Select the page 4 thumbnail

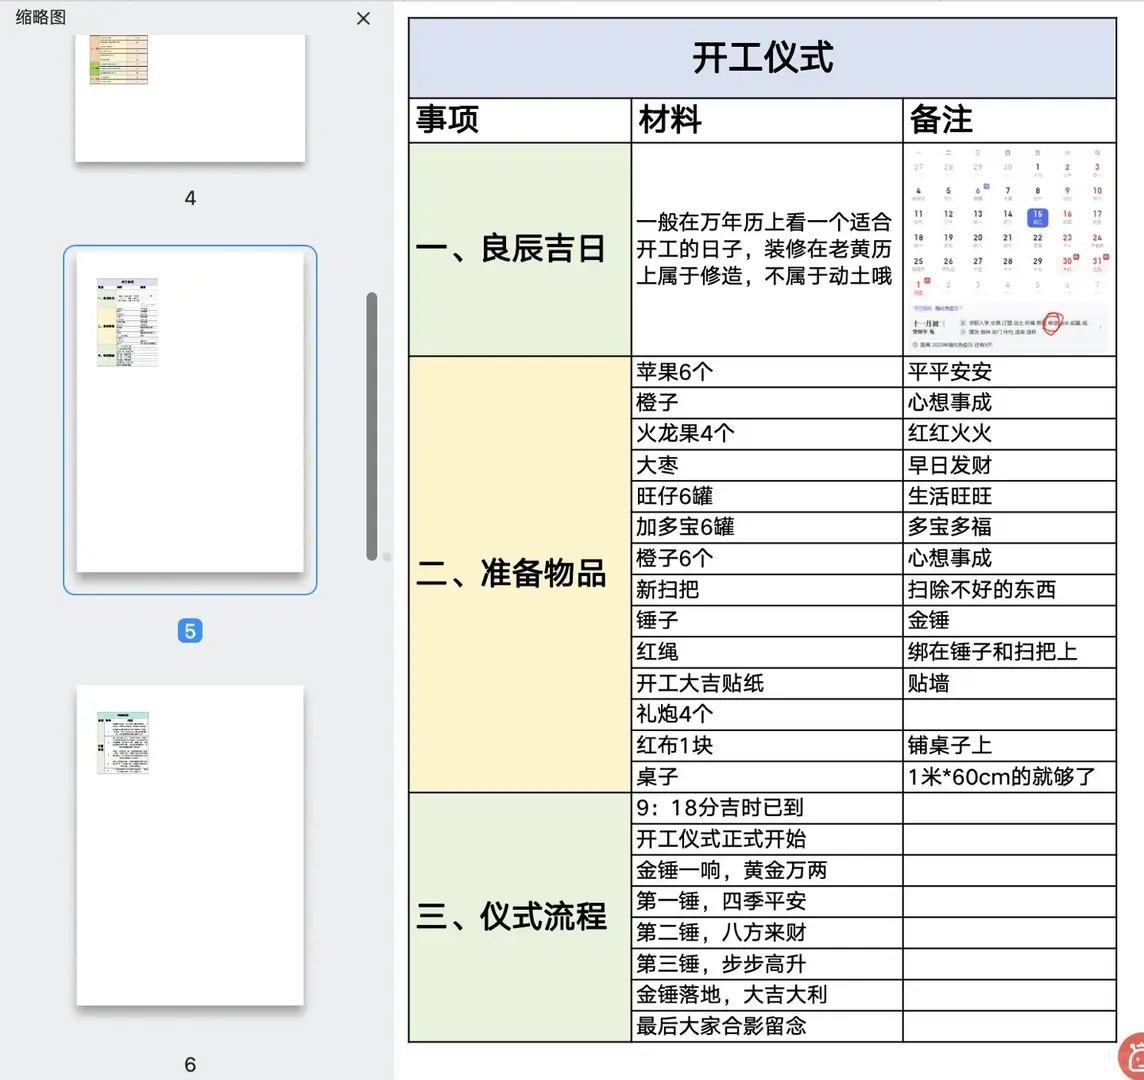190,96
